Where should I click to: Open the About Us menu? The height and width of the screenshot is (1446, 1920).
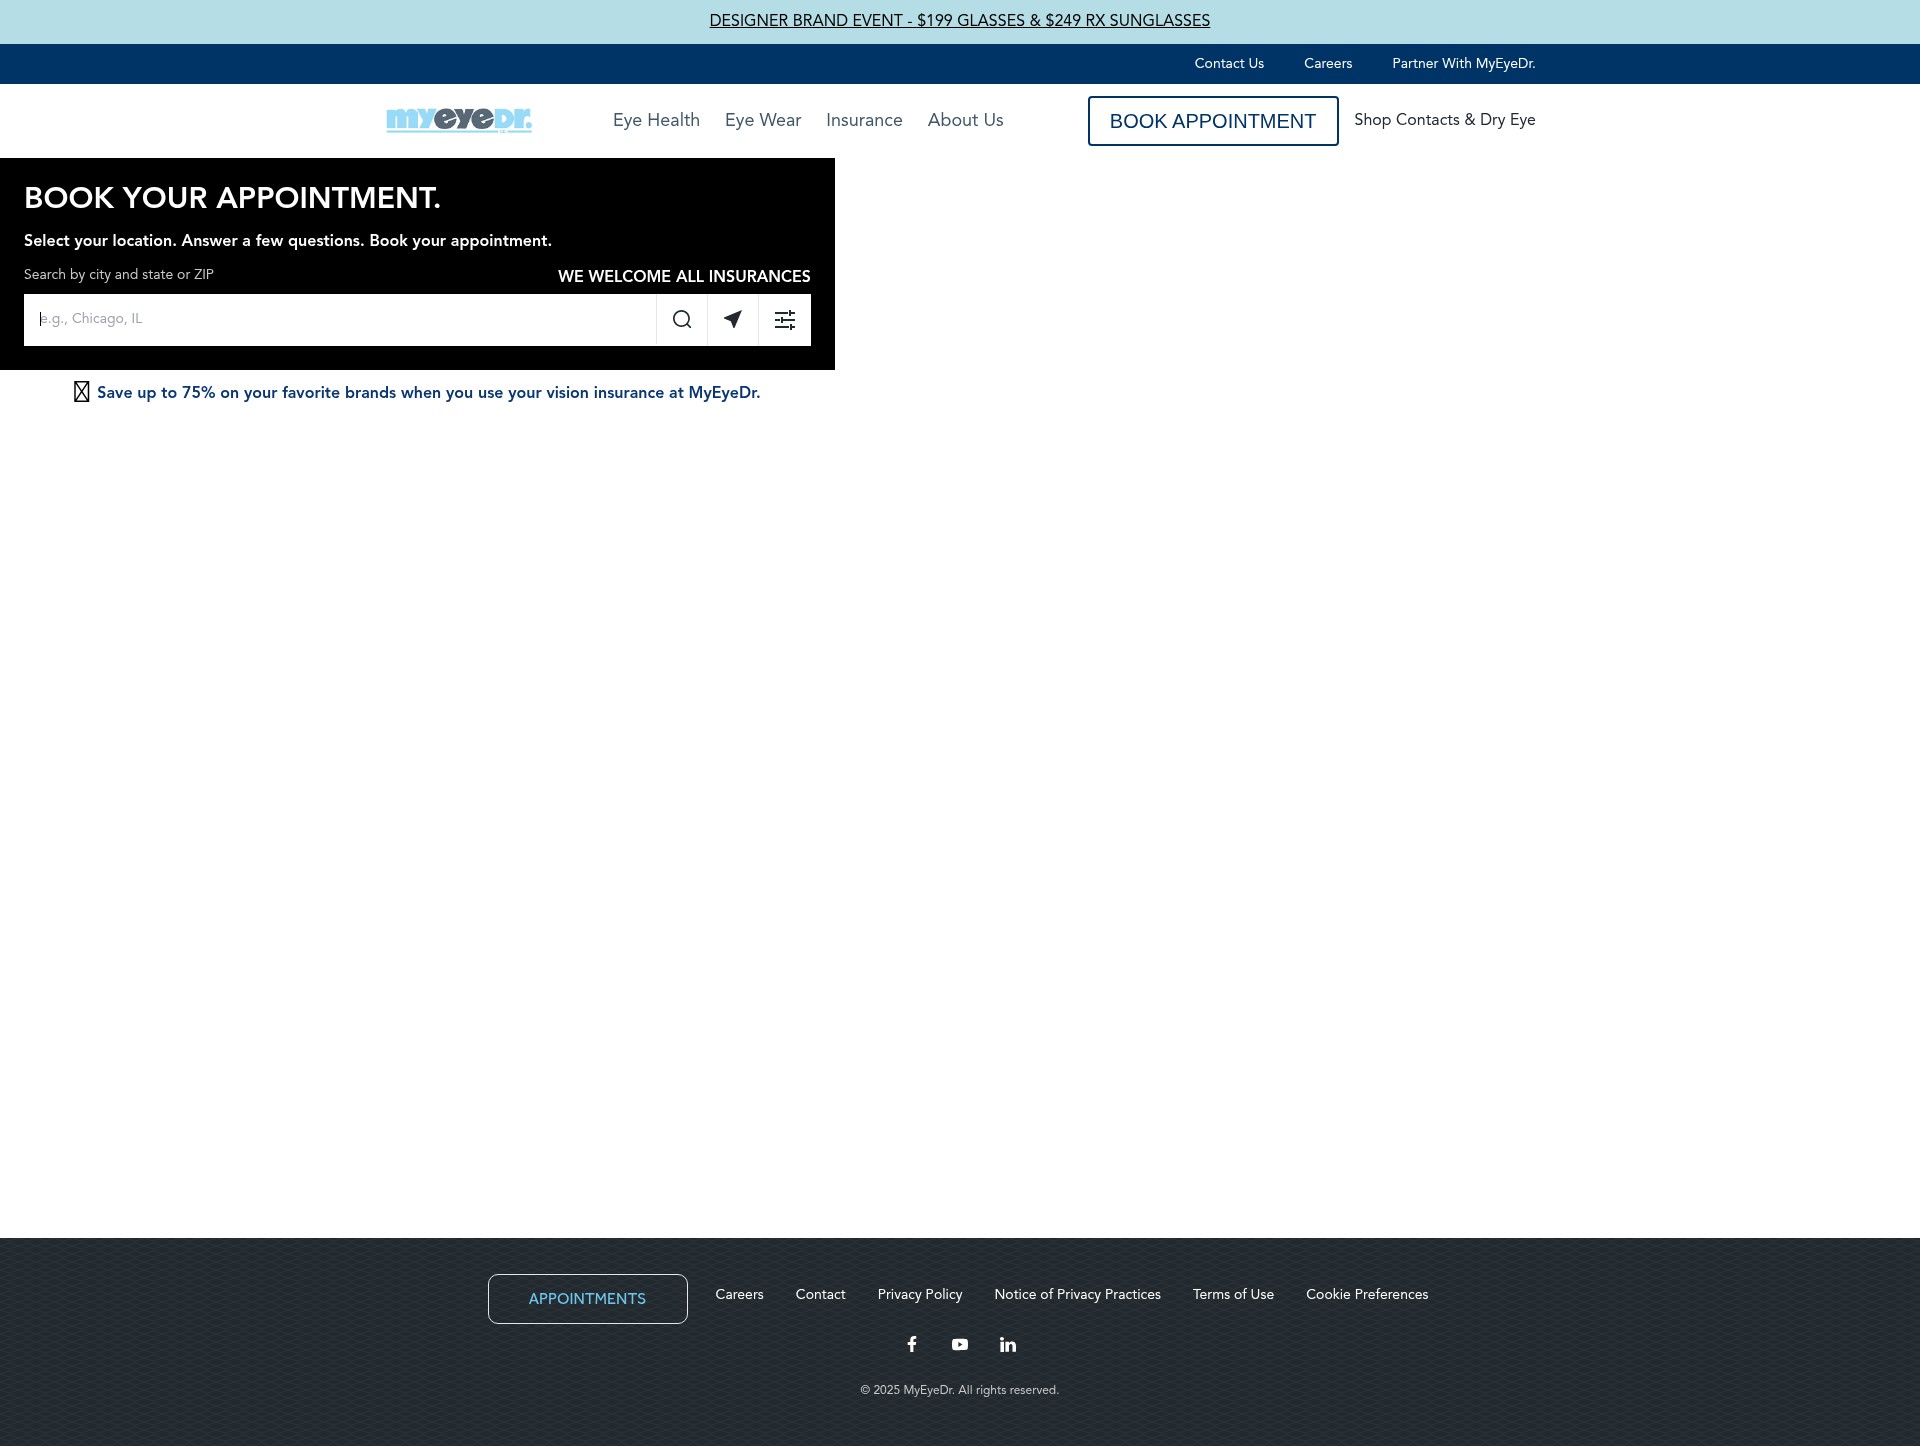coord(965,120)
